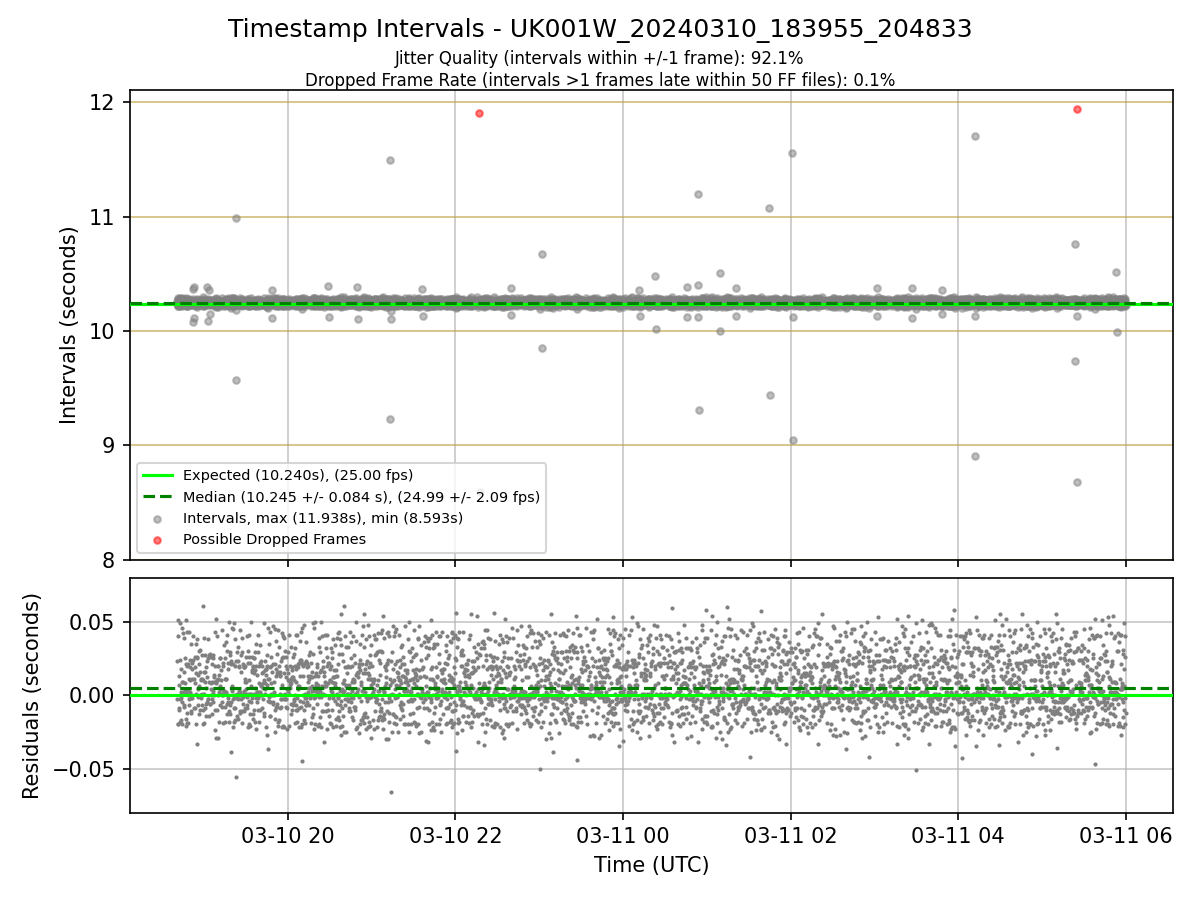Click the grey dot marker in the legend
Screen dimensions: 1200x900
158,518
